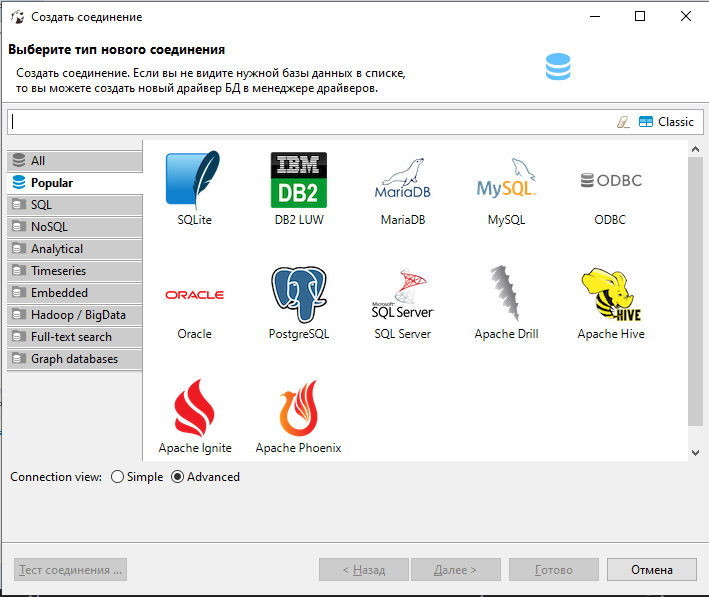Screen dimensions: 709x597
Task: Select the Oracle database logo
Action: (x=194, y=295)
